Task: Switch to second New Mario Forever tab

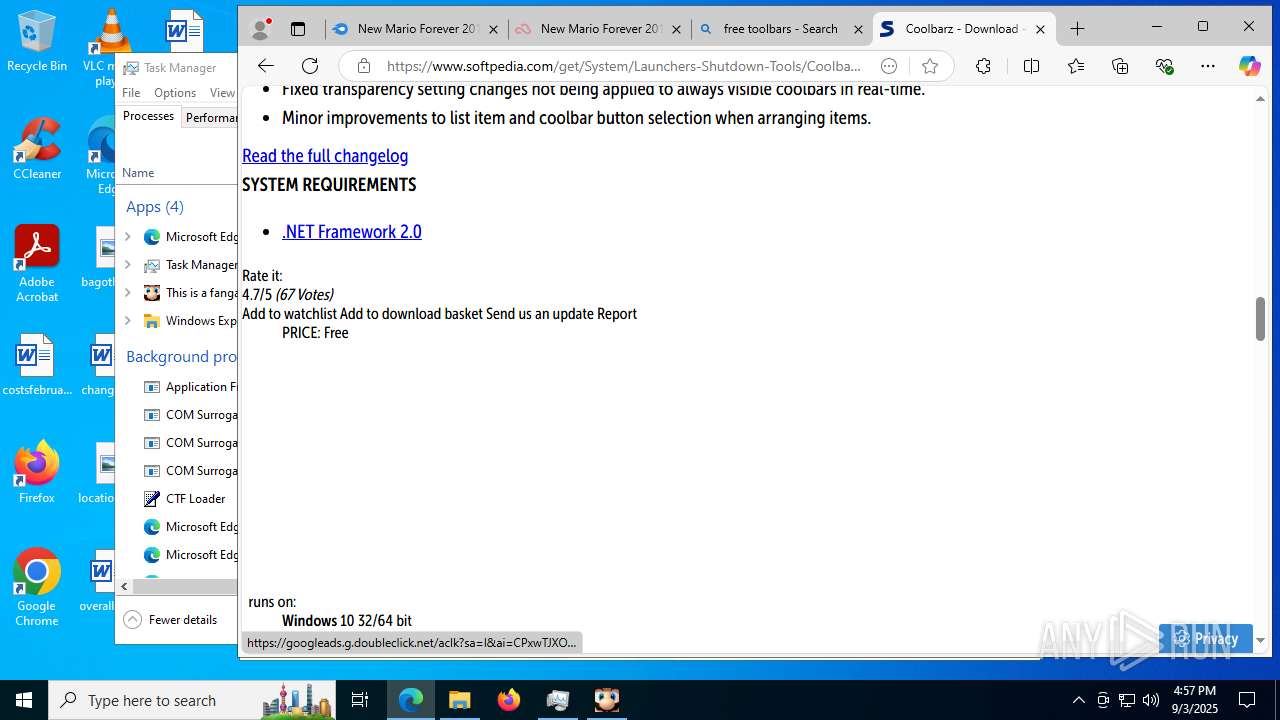Action: tap(599, 29)
